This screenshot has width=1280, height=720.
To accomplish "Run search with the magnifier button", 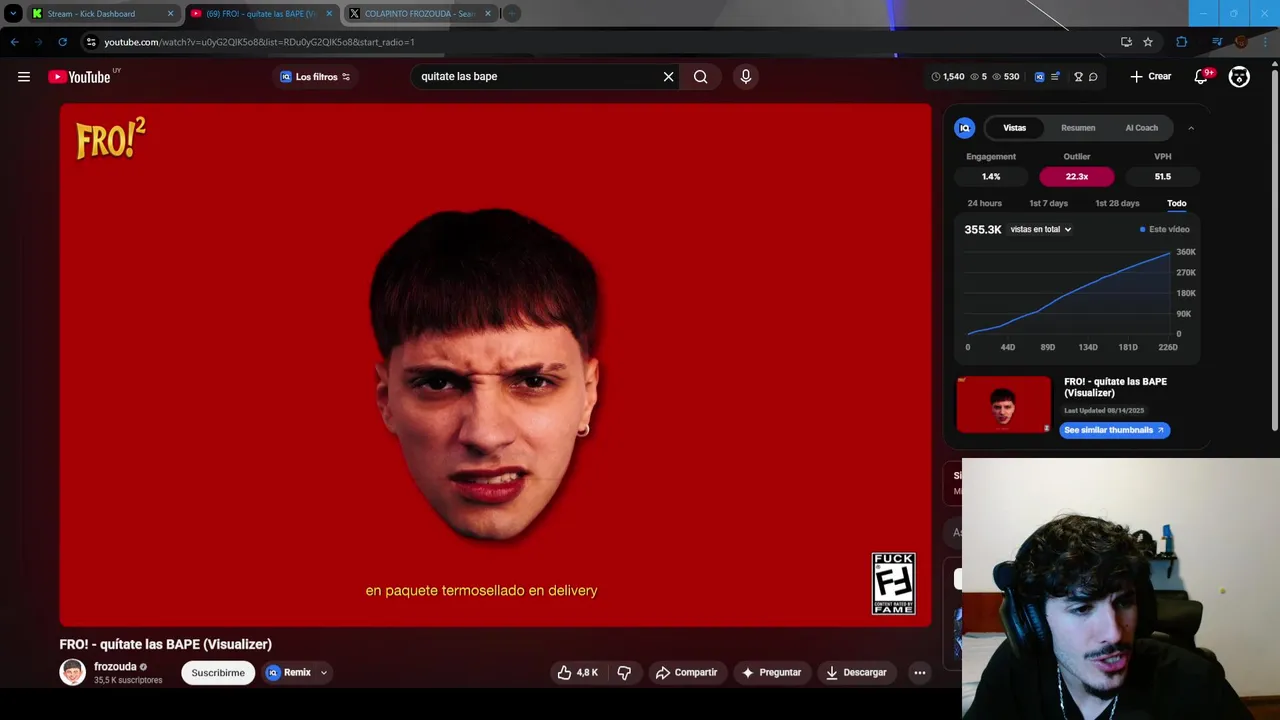I will tap(701, 76).
